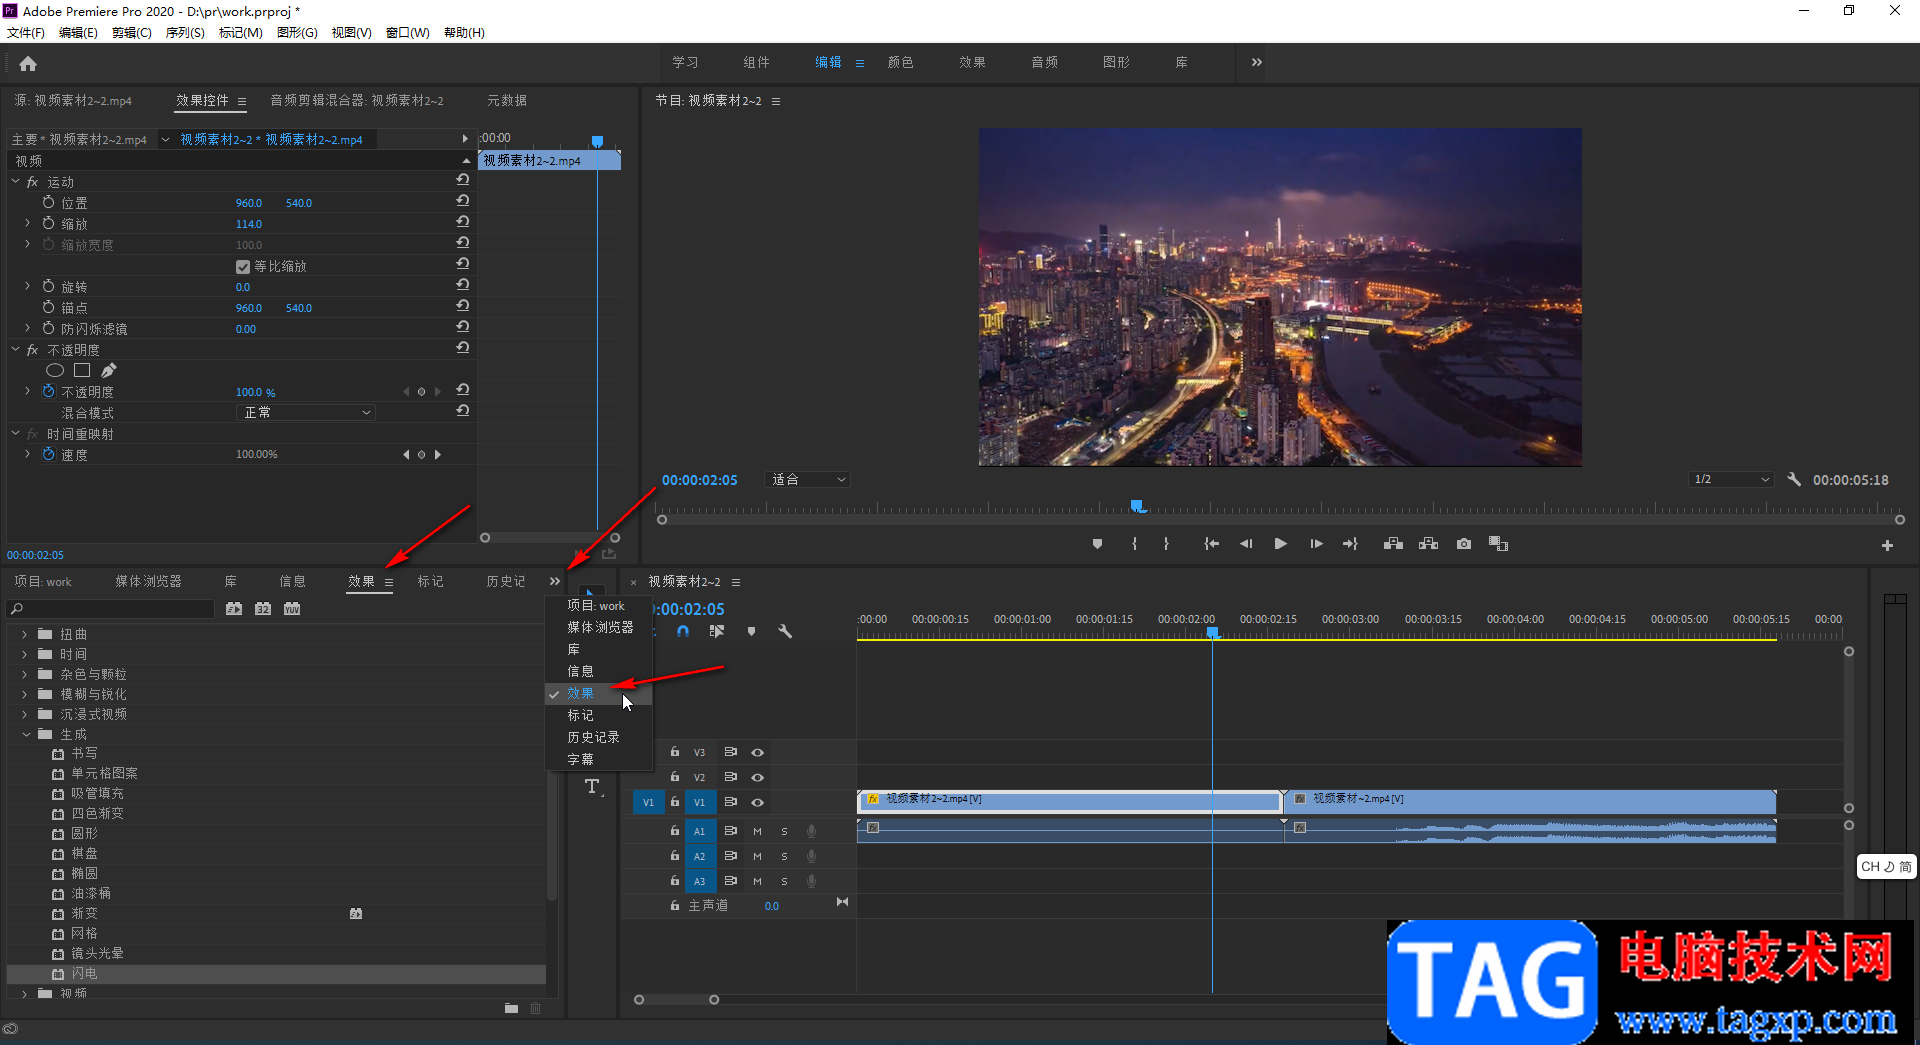Click the pen mask tool under opacity
1920x1045 pixels.
108,371
